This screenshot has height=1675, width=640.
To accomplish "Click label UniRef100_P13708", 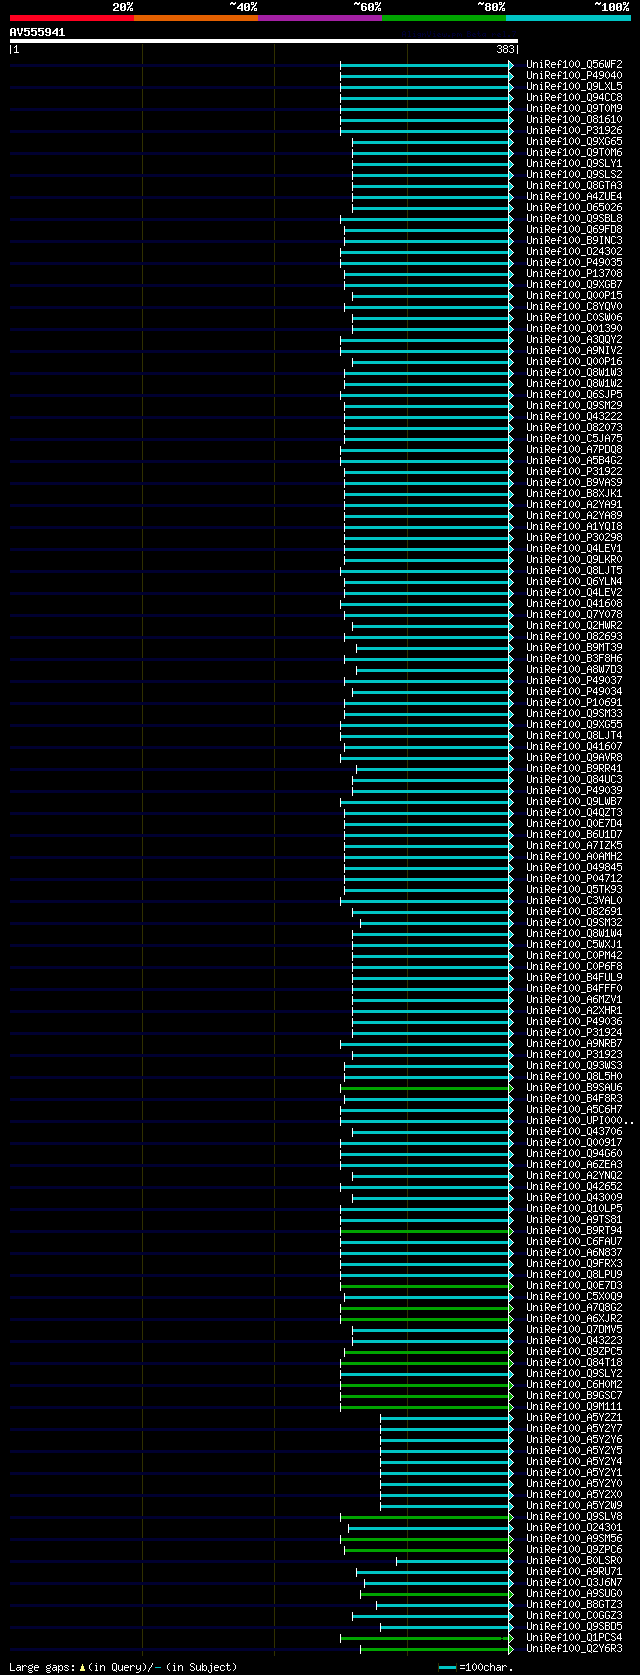I will pyautogui.click(x=574, y=273).
